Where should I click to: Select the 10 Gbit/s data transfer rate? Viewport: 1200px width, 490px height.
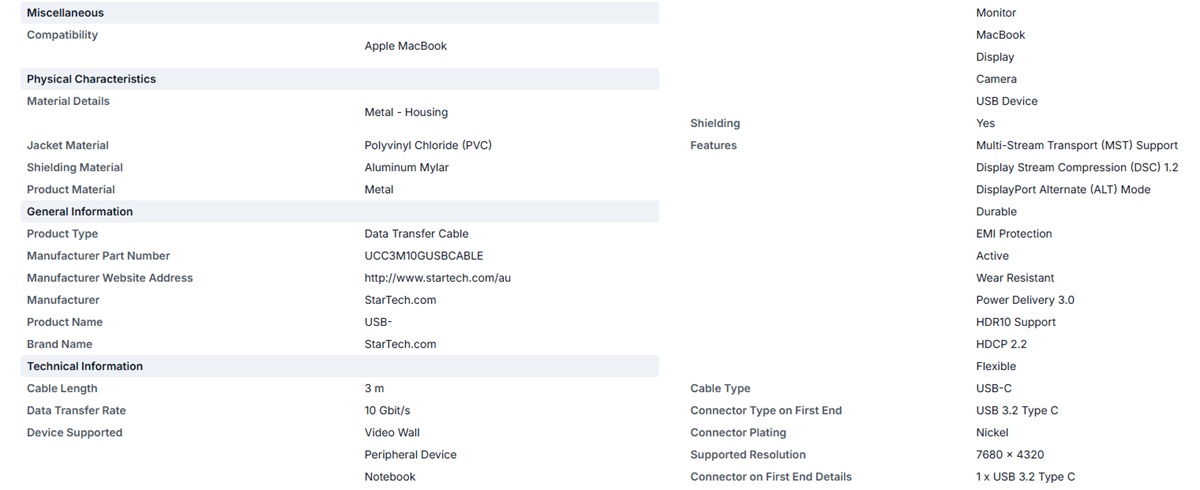point(388,411)
